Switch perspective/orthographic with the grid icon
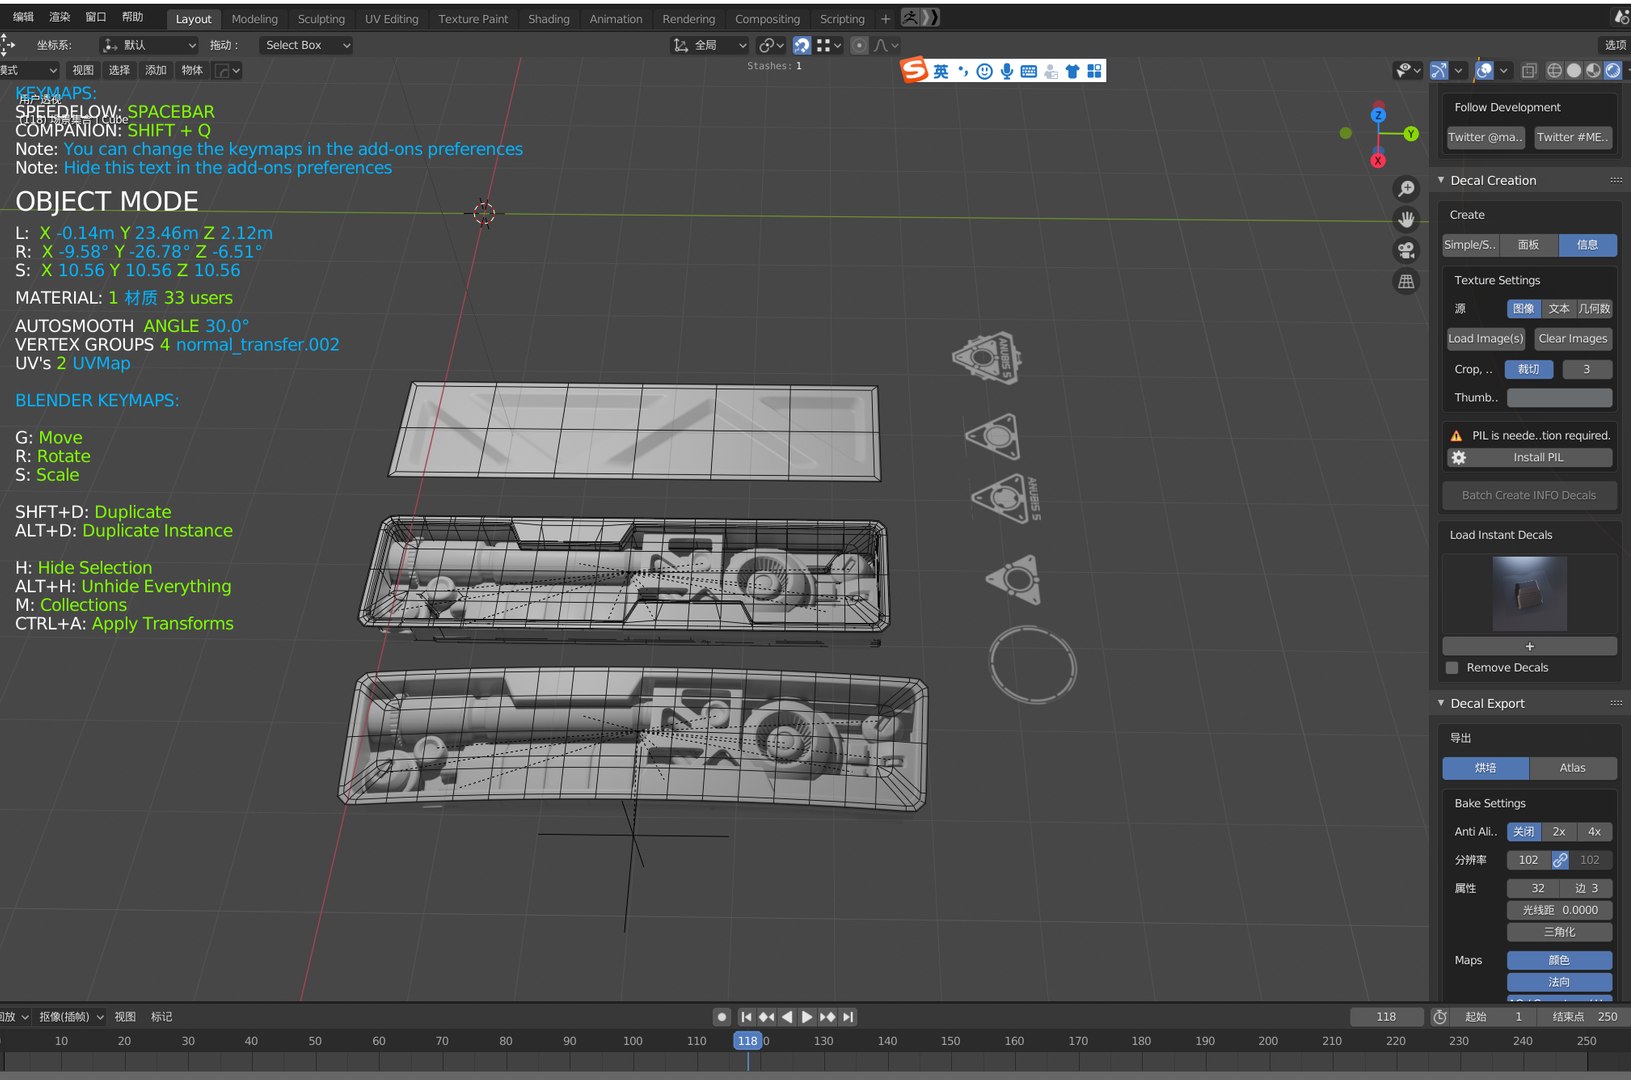This screenshot has height=1080, width=1631. click(1406, 282)
